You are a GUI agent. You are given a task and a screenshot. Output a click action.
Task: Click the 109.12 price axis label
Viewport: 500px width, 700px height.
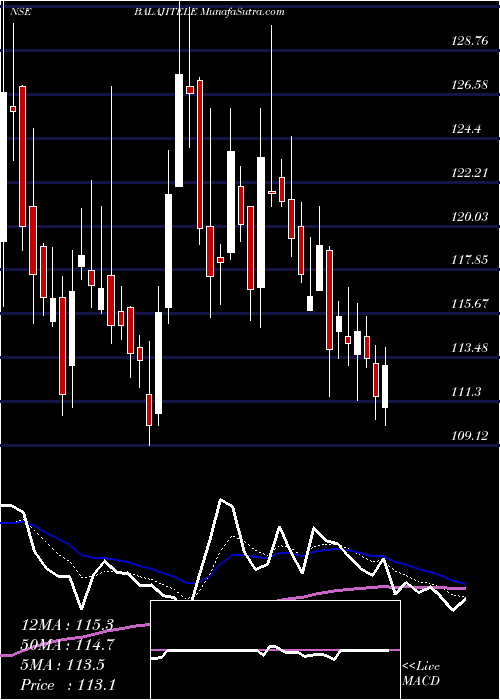point(470,436)
